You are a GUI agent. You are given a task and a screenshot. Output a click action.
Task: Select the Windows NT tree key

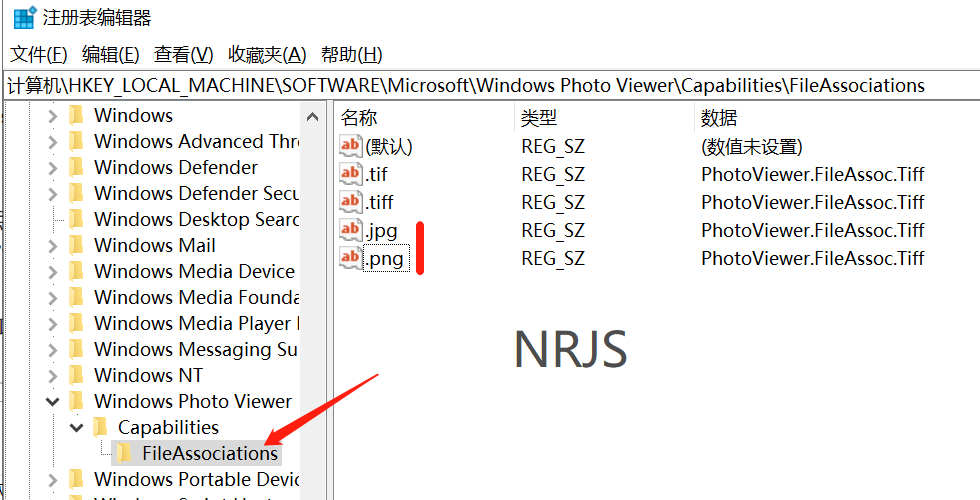148,375
